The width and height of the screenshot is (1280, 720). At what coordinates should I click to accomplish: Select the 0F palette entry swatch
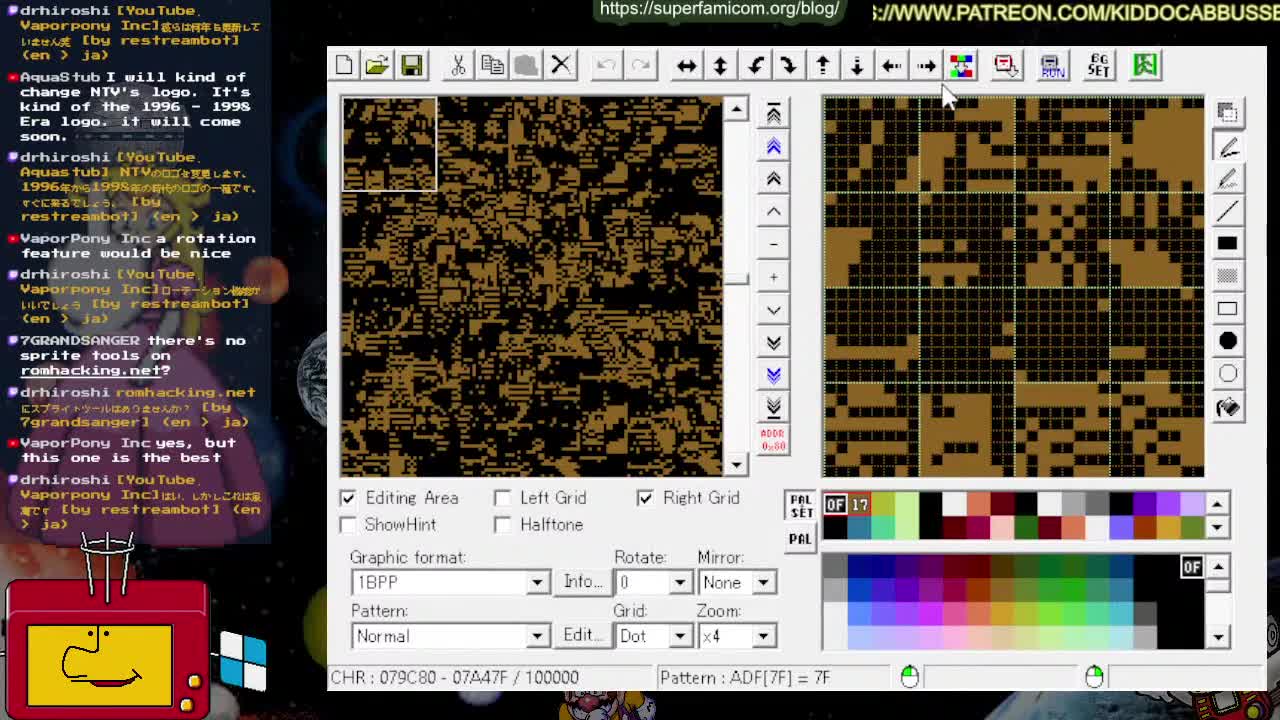(x=835, y=505)
